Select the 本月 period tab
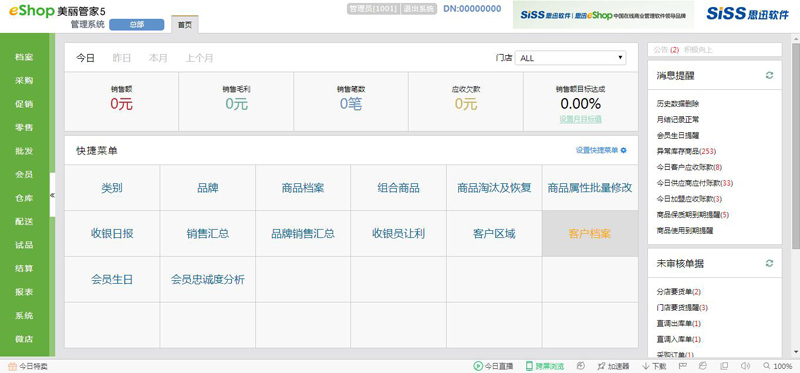Viewport: 800px width, 373px height. pyautogui.click(x=158, y=58)
